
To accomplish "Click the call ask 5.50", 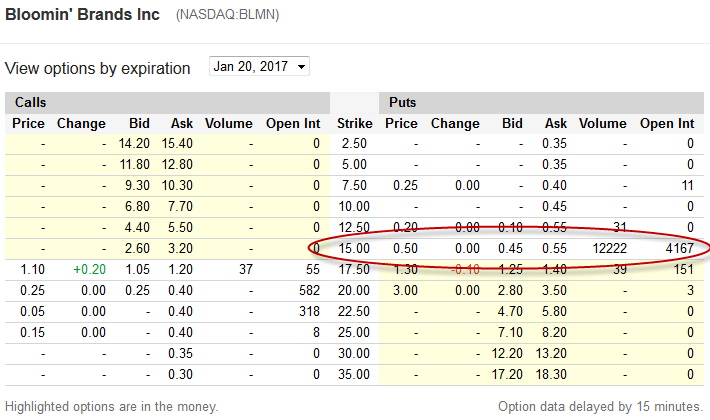I will click(180, 228).
